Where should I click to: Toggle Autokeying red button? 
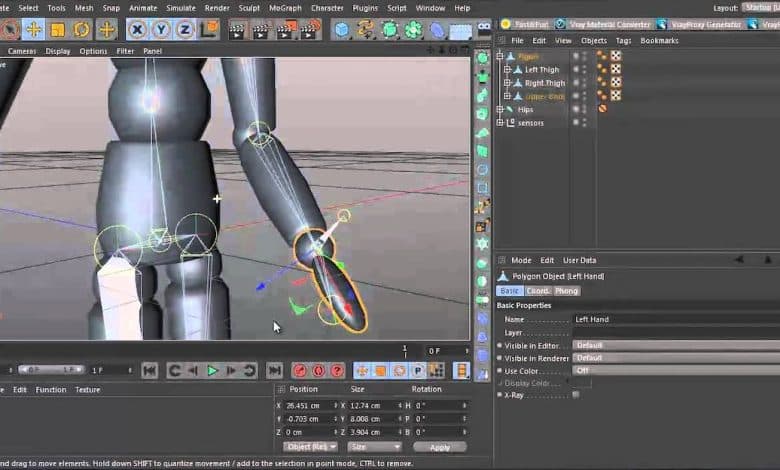click(x=319, y=371)
